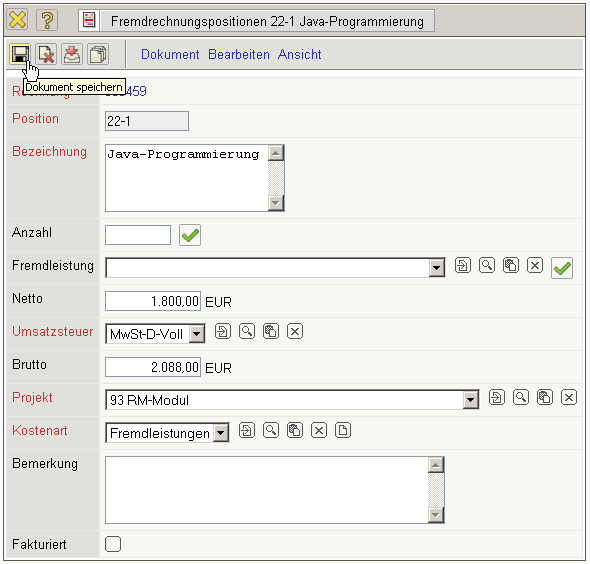Click the Brutto amount field
Screen dimensions: 590x564
tap(153, 367)
